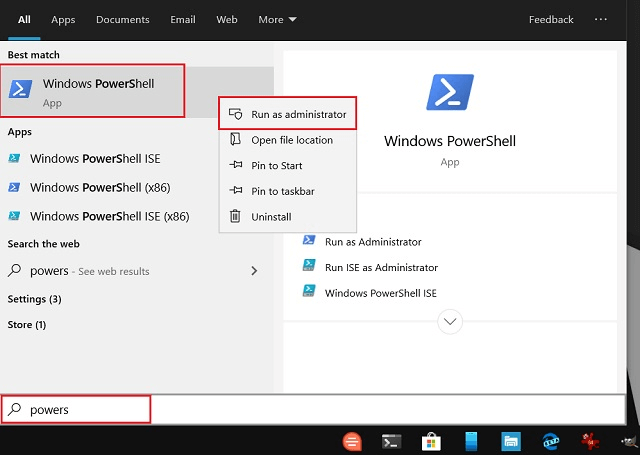
Task: Open the terminal icon on the taskbar
Action: 392,441
